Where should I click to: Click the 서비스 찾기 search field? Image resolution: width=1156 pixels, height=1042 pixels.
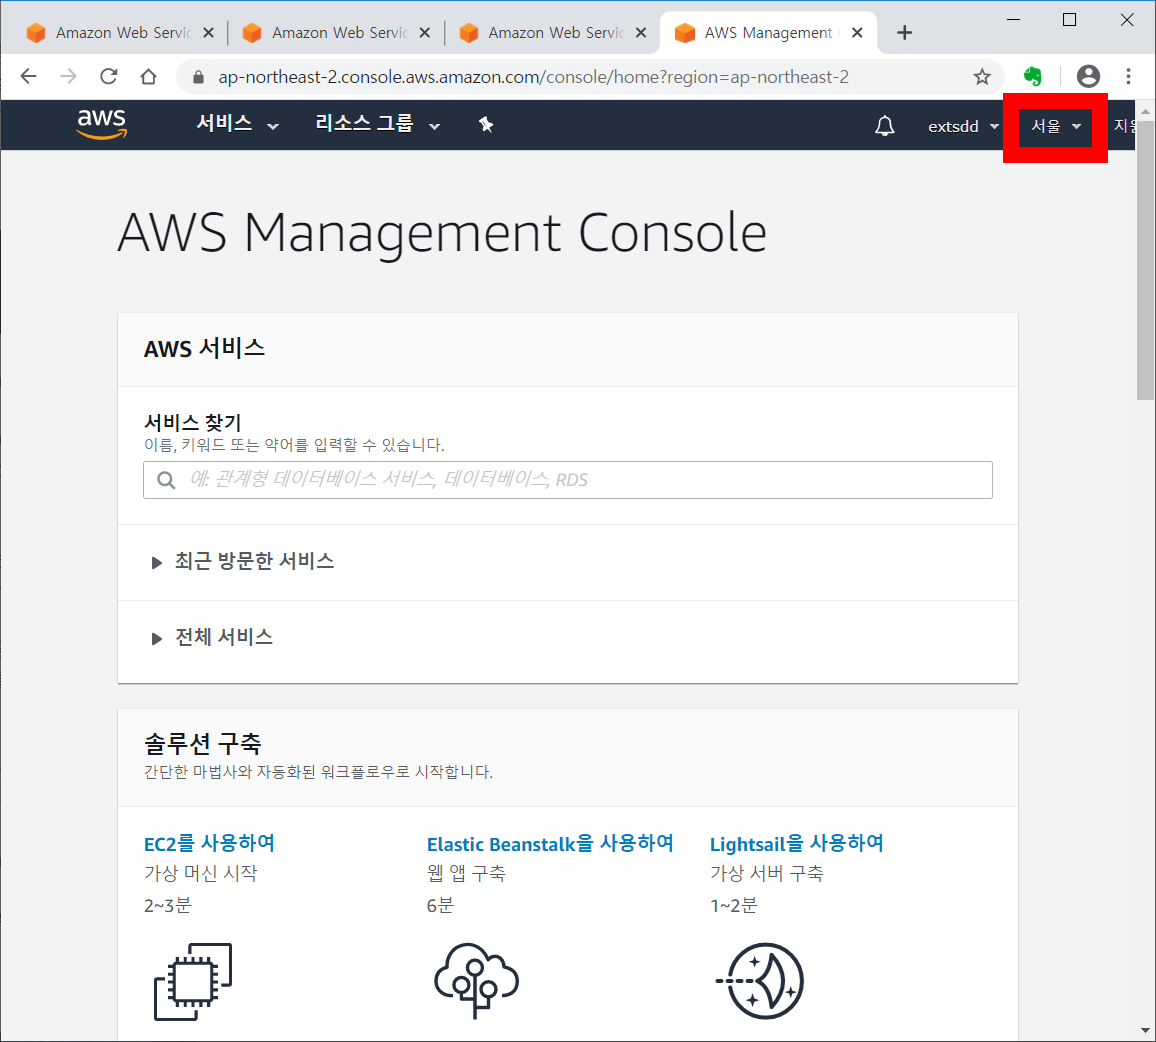[x=568, y=480]
